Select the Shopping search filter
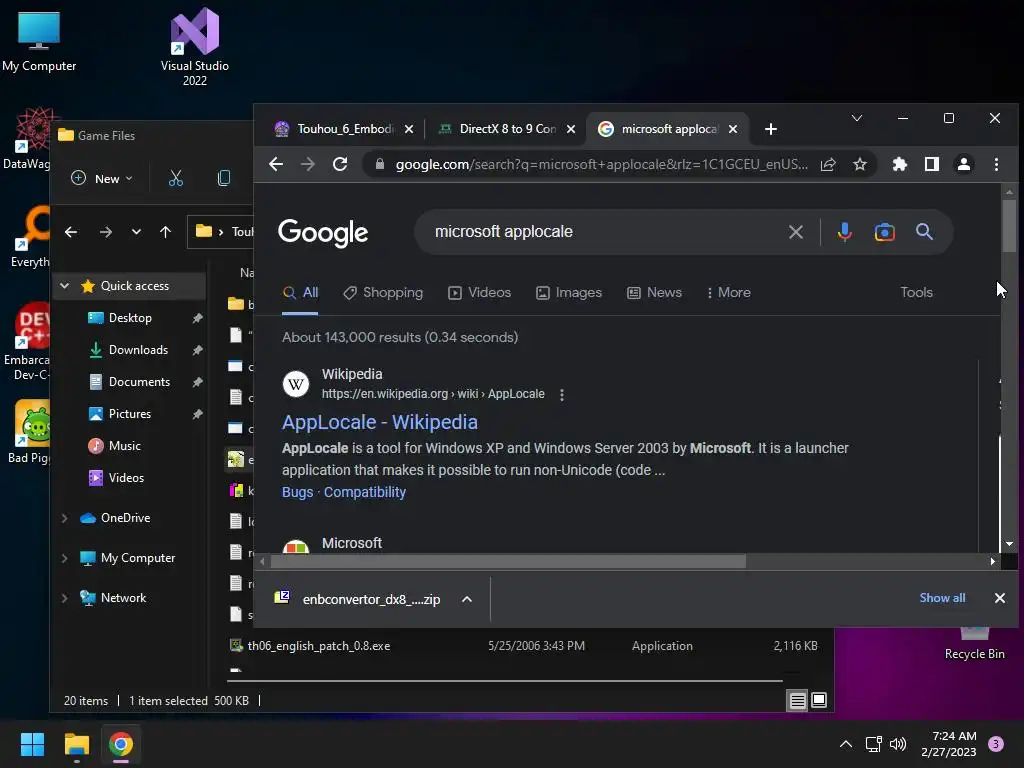This screenshot has height=768, width=1024. (383, 293)
